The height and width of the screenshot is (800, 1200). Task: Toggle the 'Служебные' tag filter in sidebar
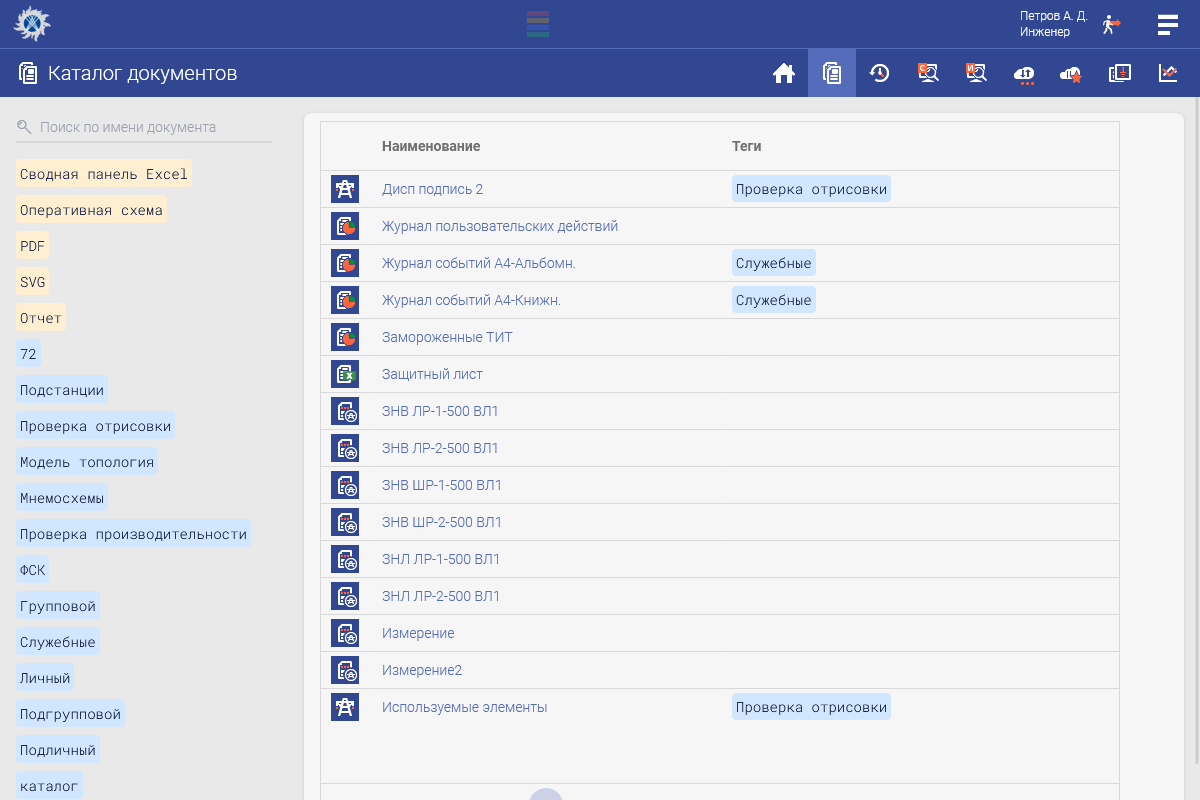(58, 642)
